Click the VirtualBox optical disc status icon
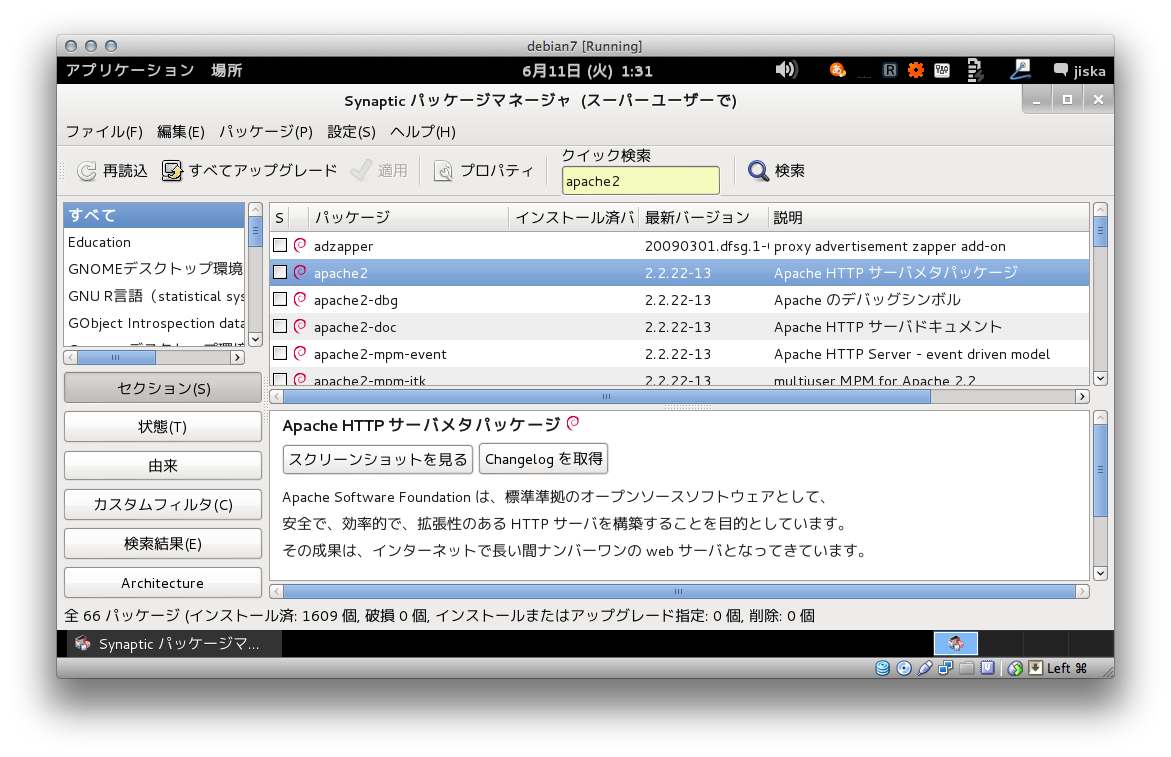This screenshot has height=757, width=1171. [x=904, y=668]
